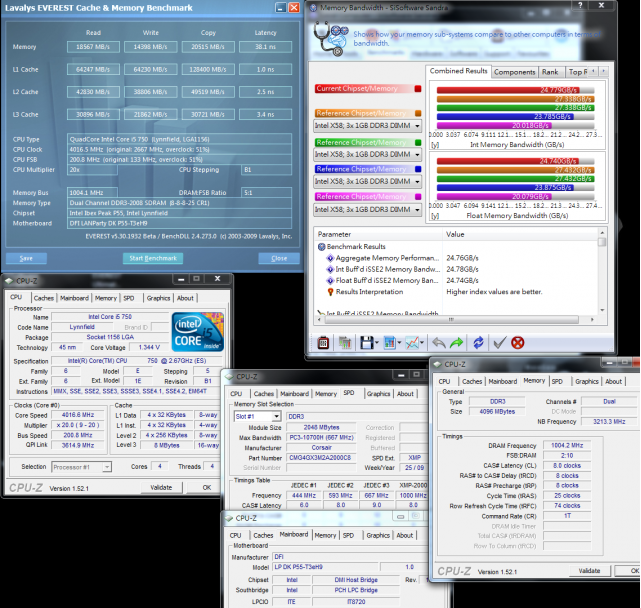Click the Intel Core i5 logo in CPU-Z
The height and width of the screenshot is (608, 641).
(x=198, y=332)
